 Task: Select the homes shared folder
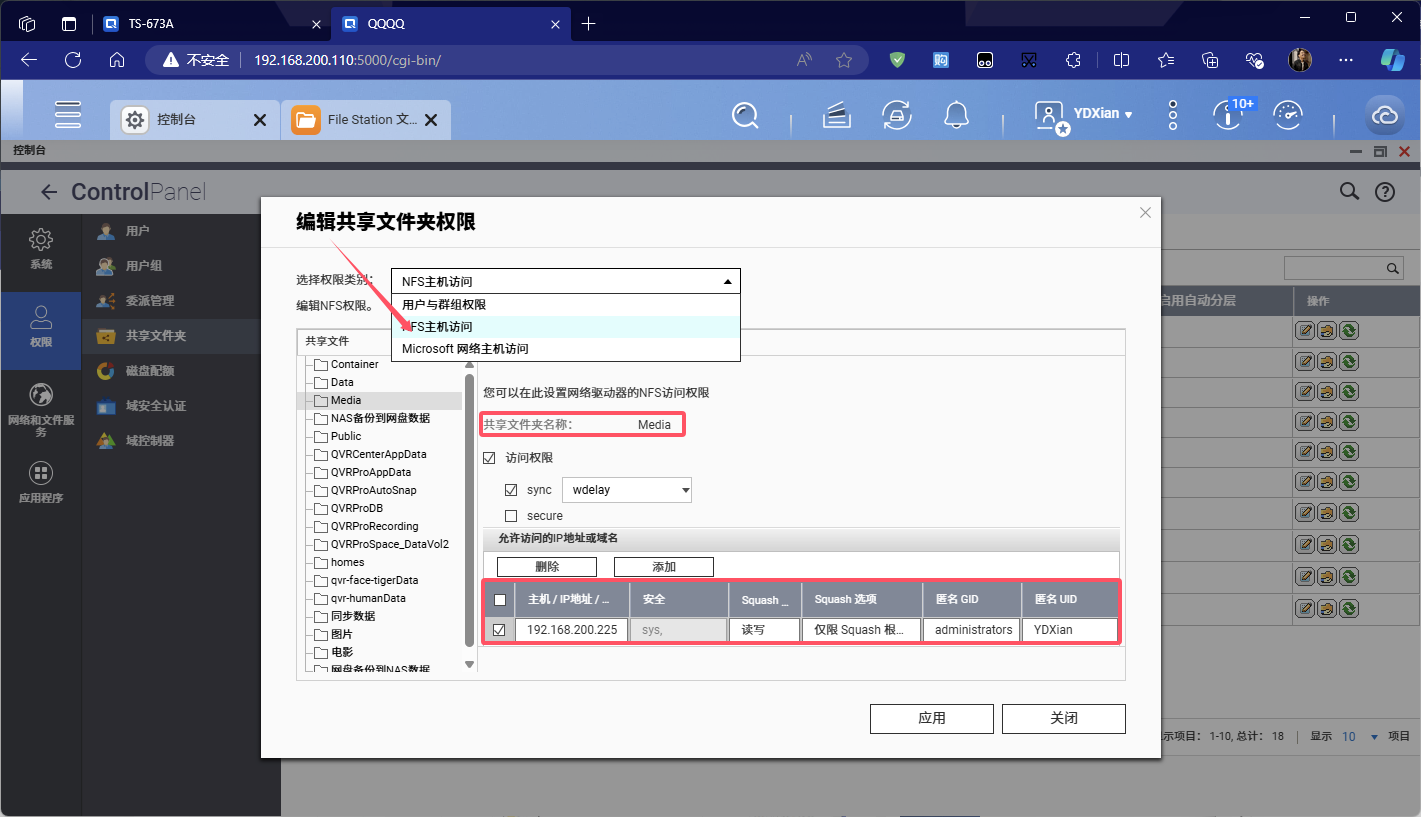(x=347, y=562)
